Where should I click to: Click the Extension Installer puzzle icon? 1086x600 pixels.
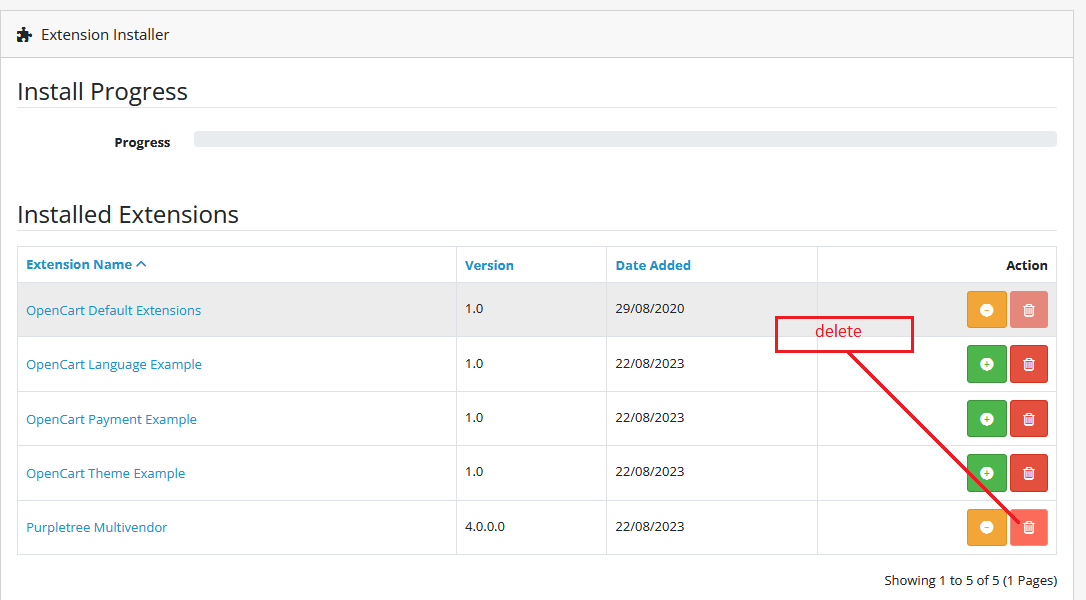24,35
